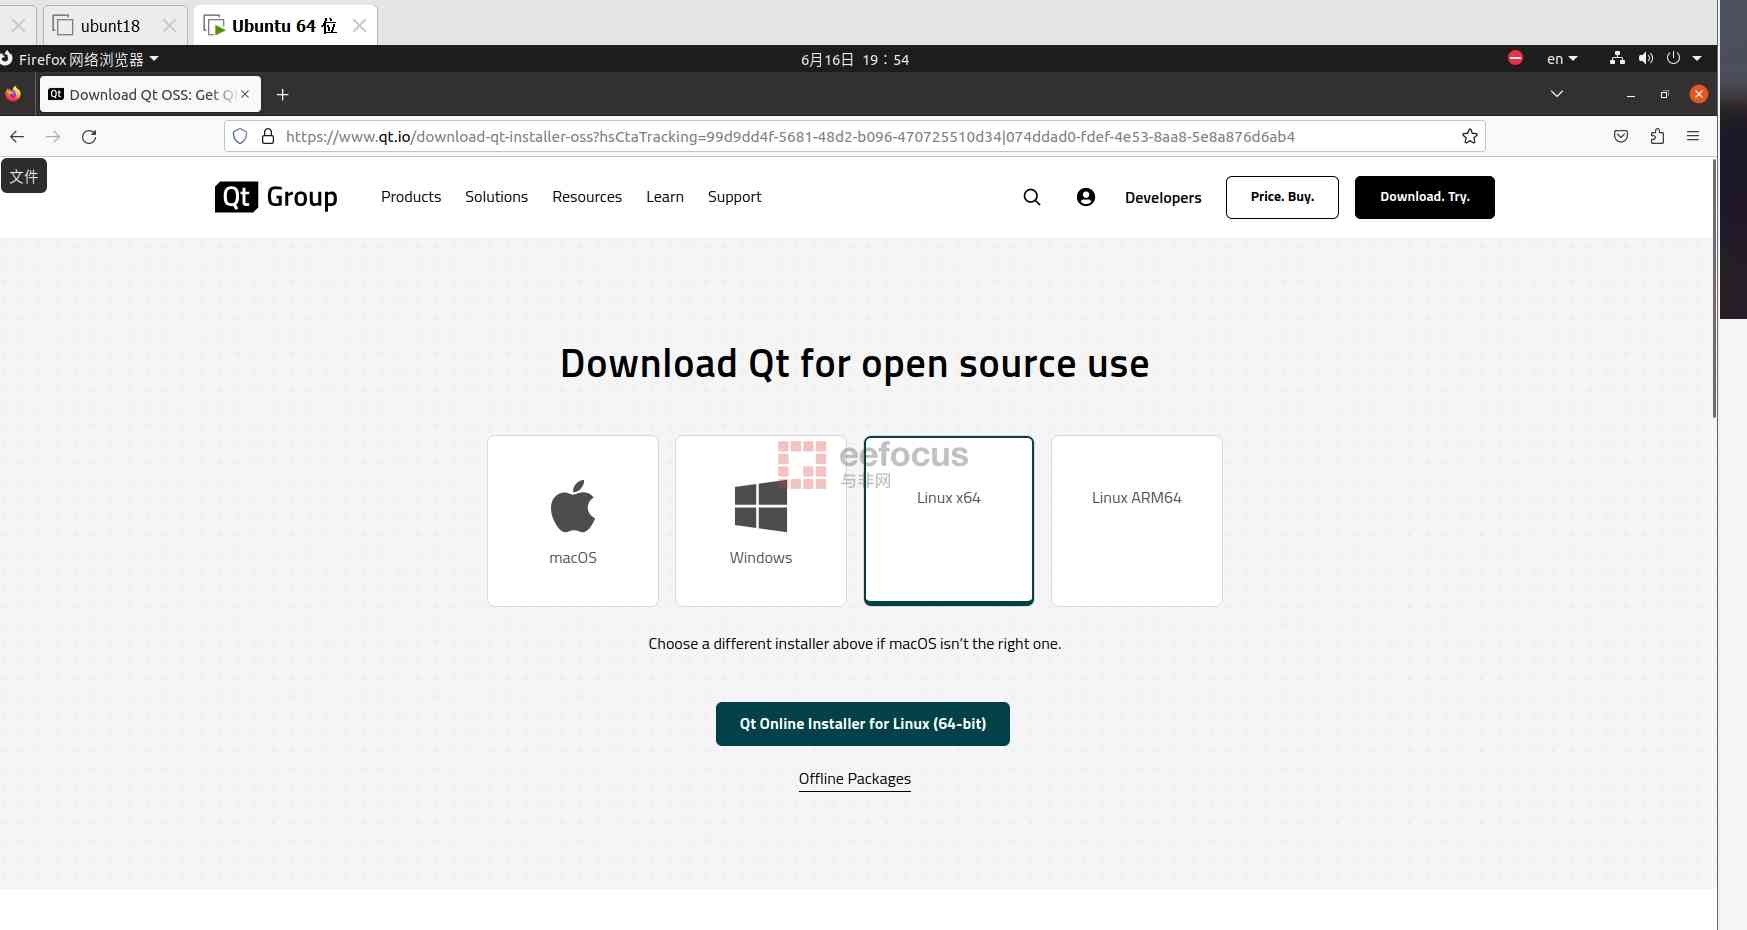Viewport: 1747px width, 930px height.
Task: Show site security info via padlock icon
Action: [268, 136]
